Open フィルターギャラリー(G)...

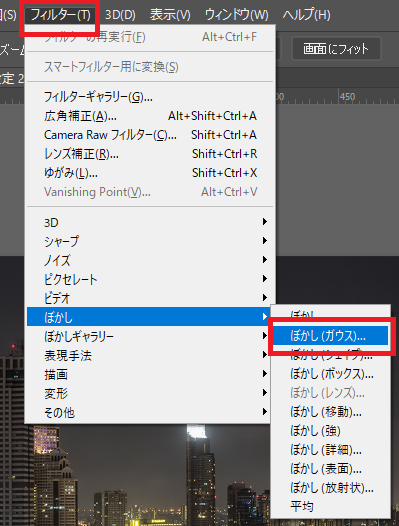click(x=150, y=97)
